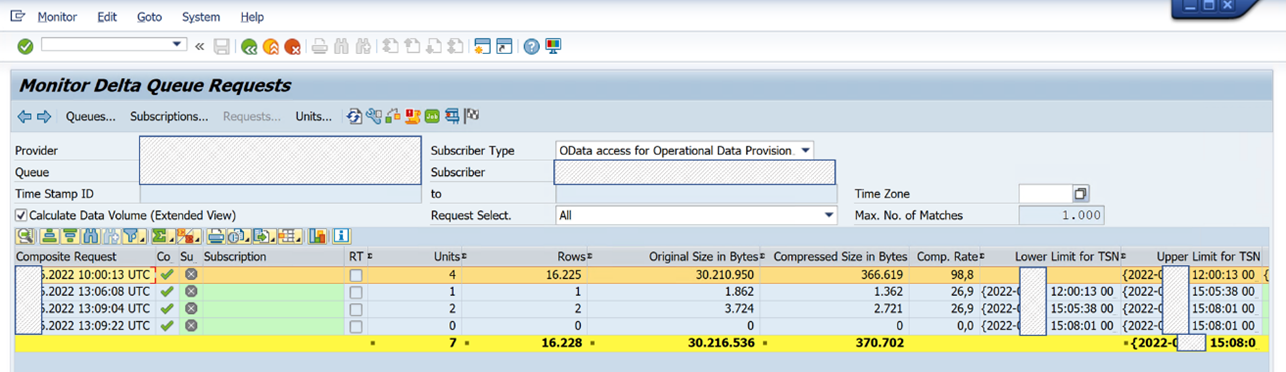Click the Subscriptions... button
The width and height of the screenshot is (1286, 372).
[x=169, y=117]
